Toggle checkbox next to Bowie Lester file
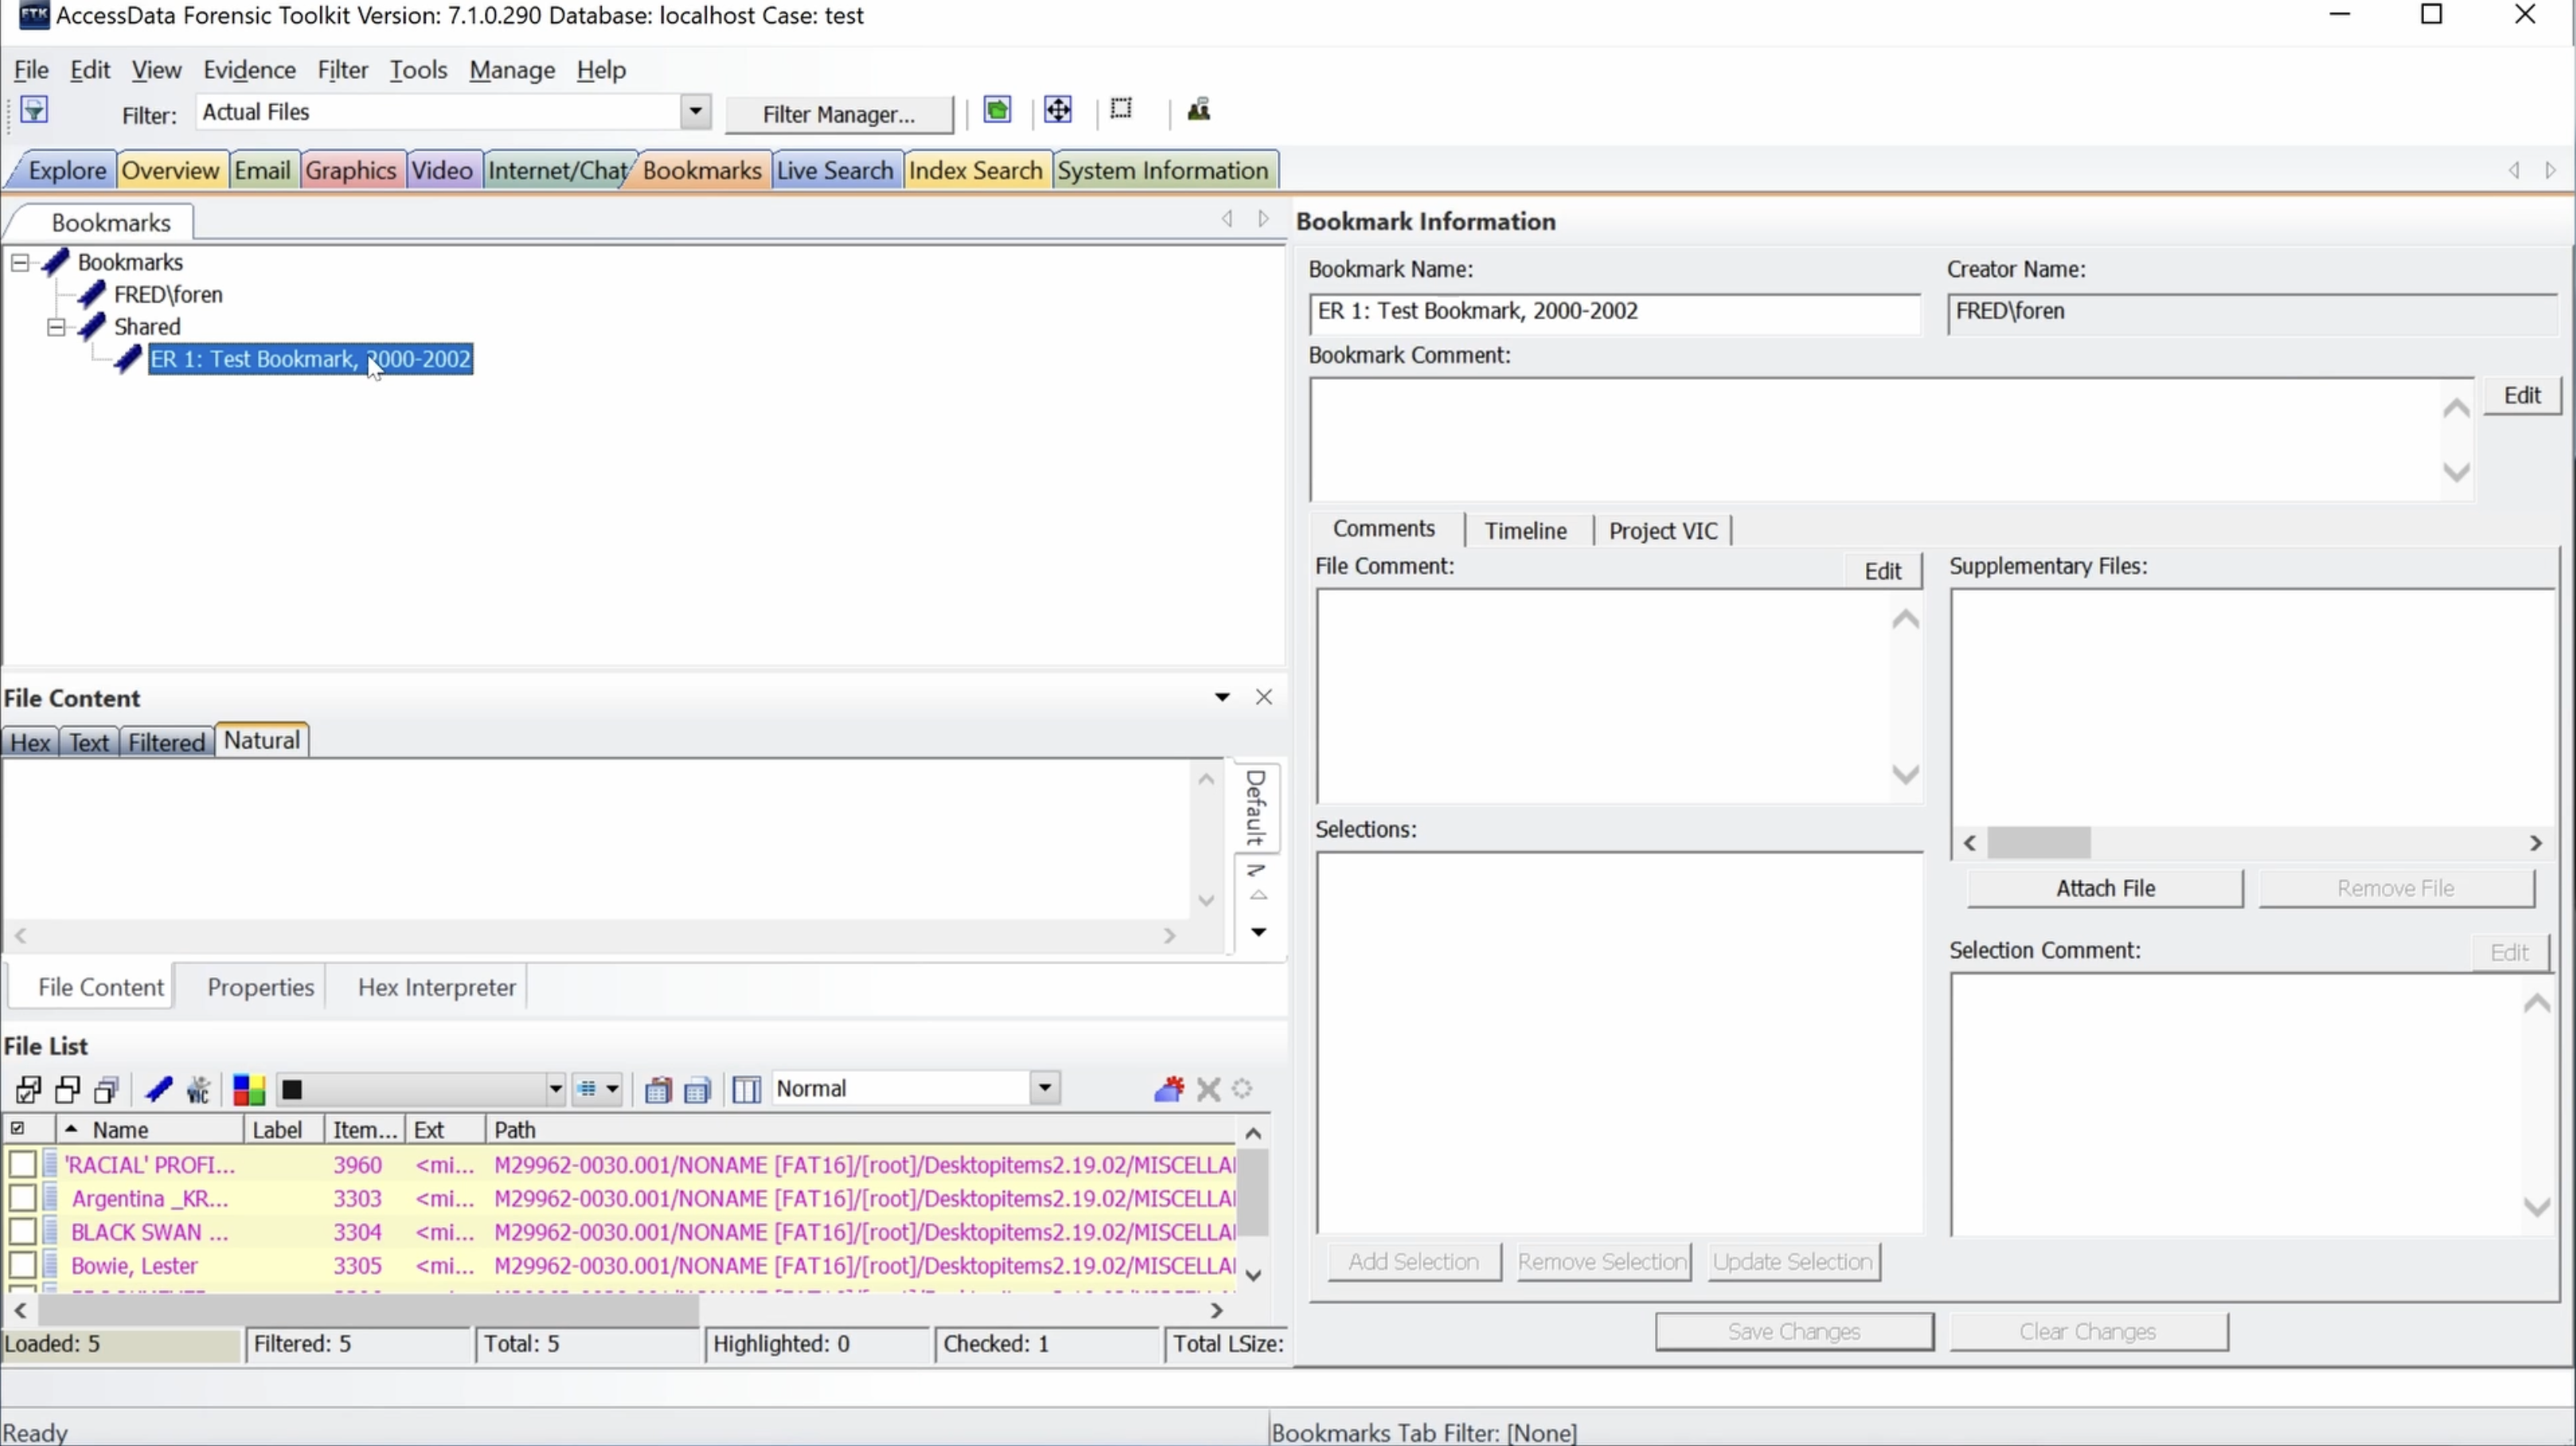Viewport: 2576px width, 1446px height. coord(19,1264)
